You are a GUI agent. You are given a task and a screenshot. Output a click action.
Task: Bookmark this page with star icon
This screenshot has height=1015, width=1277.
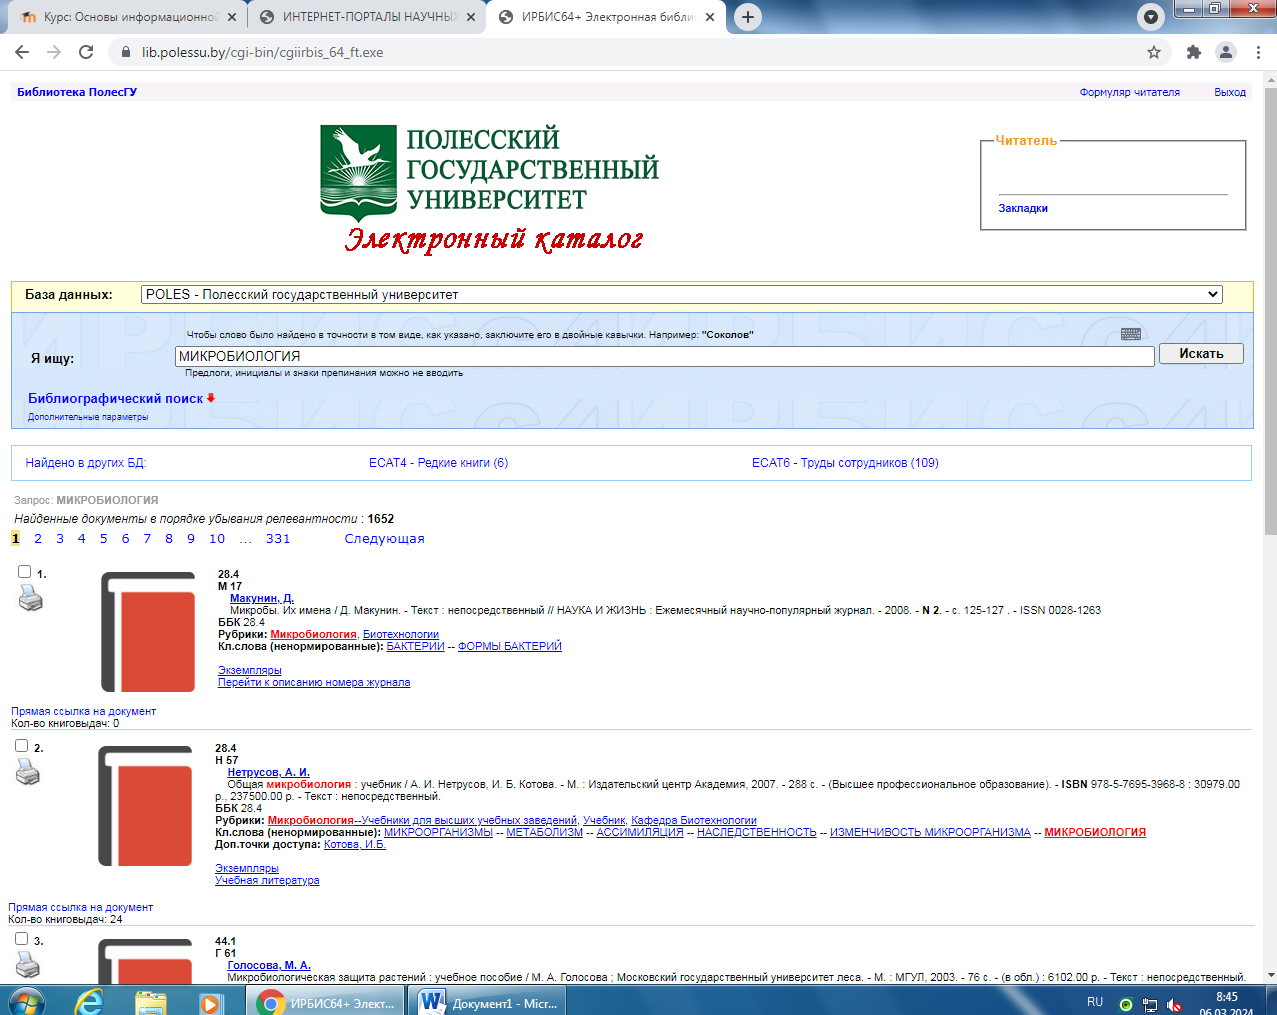tap(1154, 52)
